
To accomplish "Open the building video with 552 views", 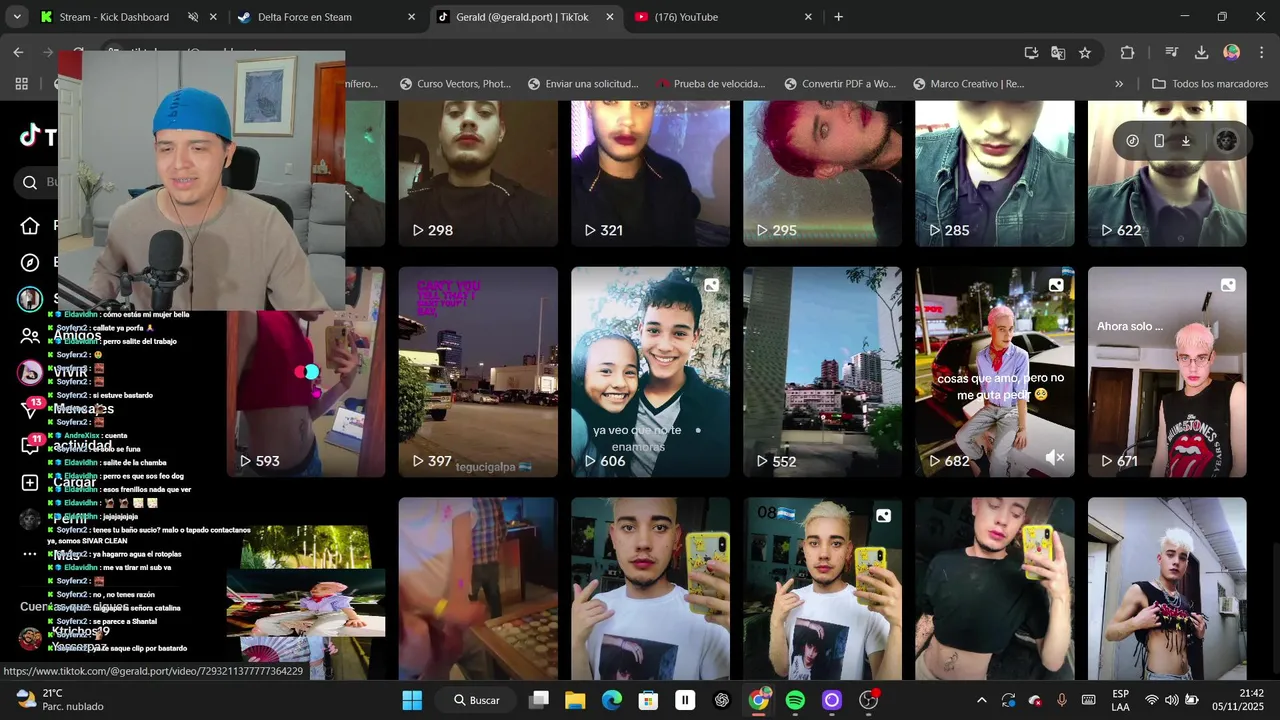I will [822, 372].
